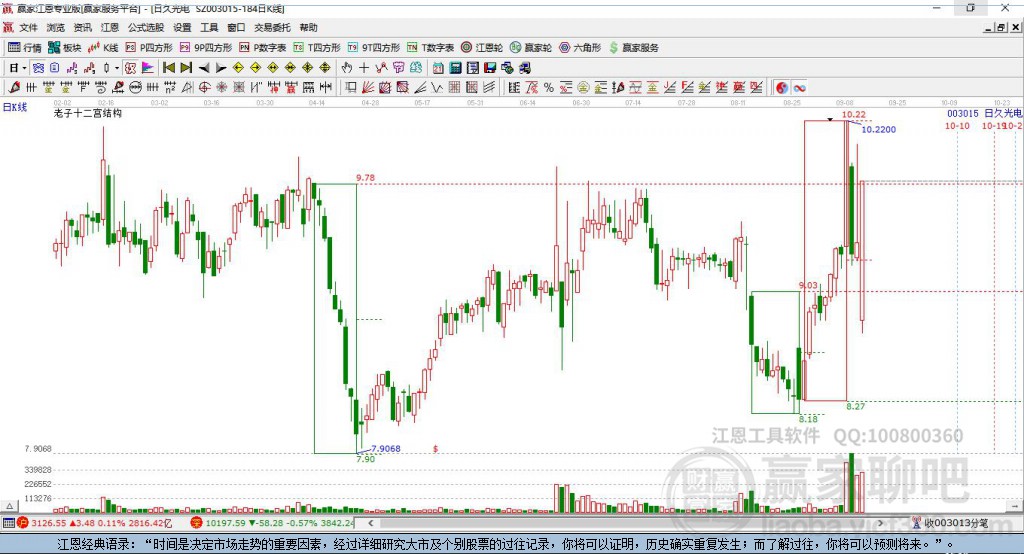Expand the candlestick style dropdown arrow
Screen dimensions: 1024x554
[117, 68]
